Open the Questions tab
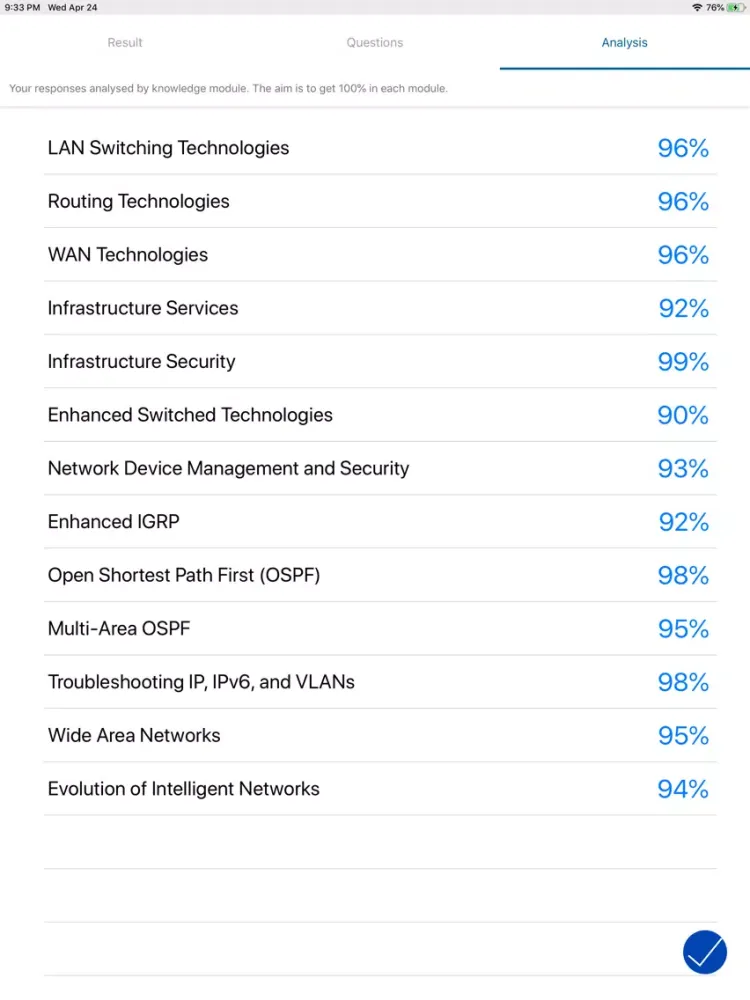The height and width of the screenshot is (1000, 750). (x=375, y=43)
